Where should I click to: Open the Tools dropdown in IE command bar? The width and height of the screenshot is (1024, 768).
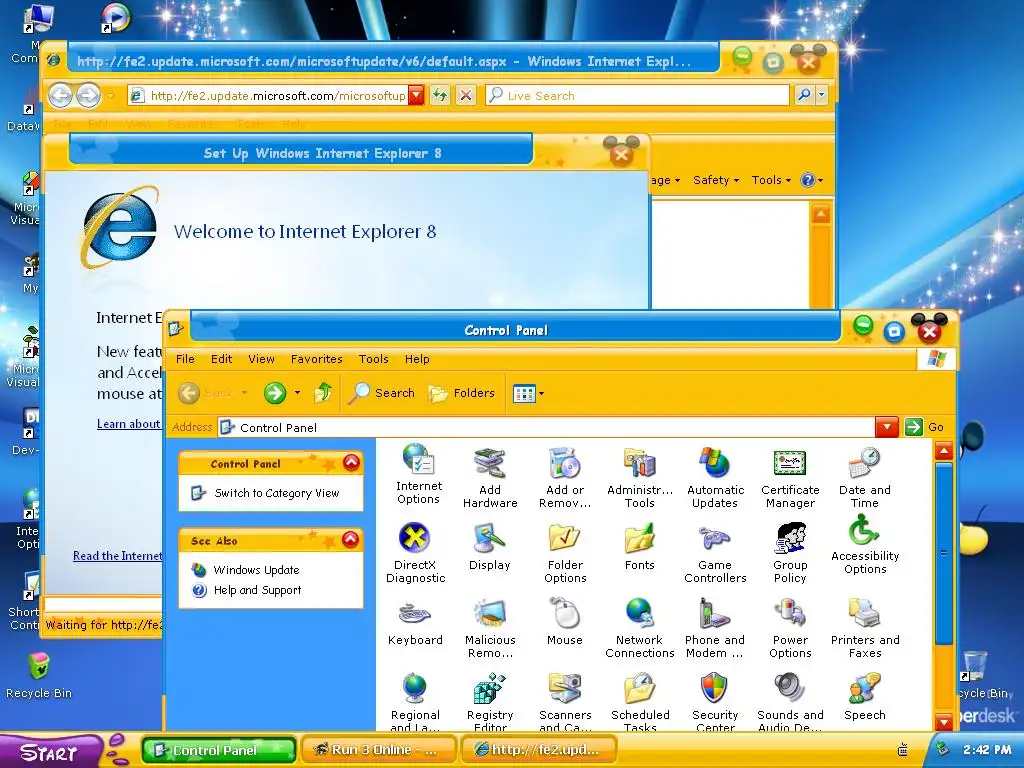click(x=771, y=180)
